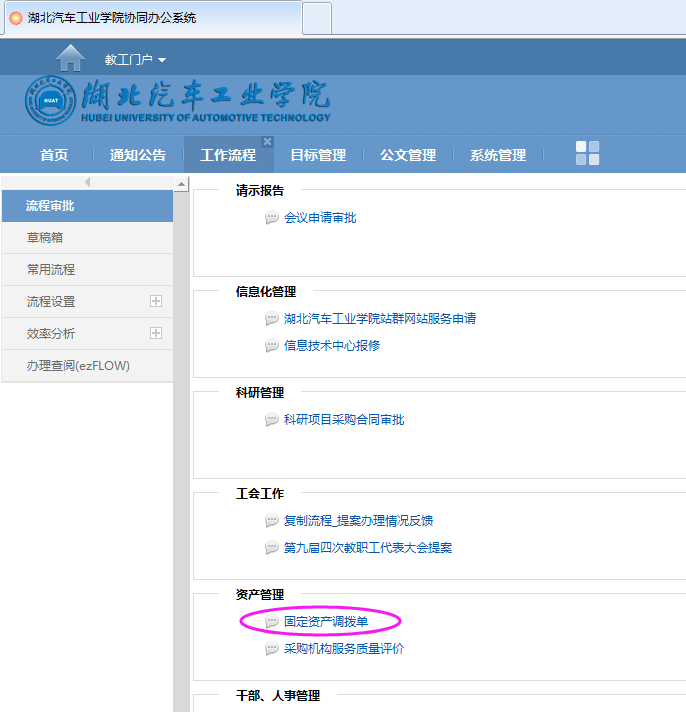Open the 信息技术中心报修 link
686x712 pixels.
[x=332, y=346]
